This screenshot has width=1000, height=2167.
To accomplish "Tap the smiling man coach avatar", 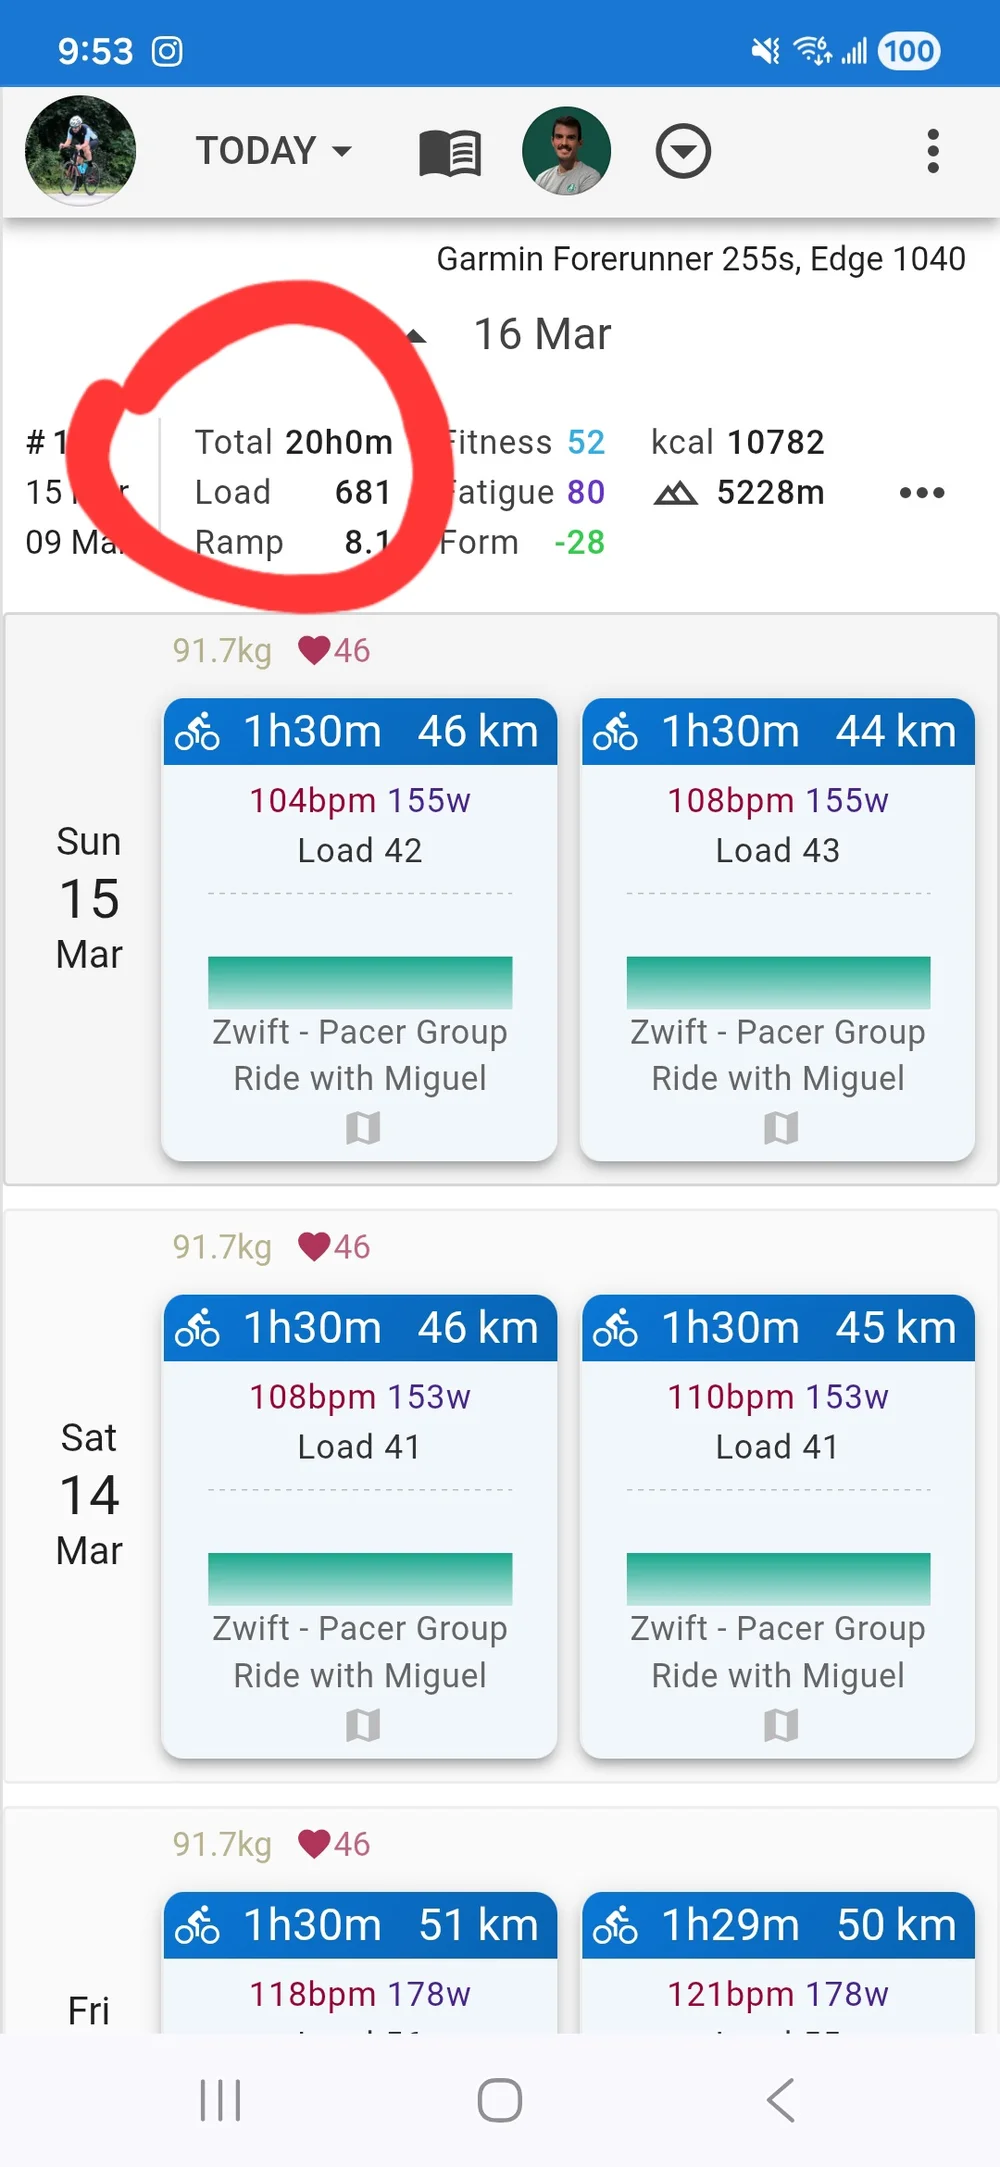I will coord(566,151).
